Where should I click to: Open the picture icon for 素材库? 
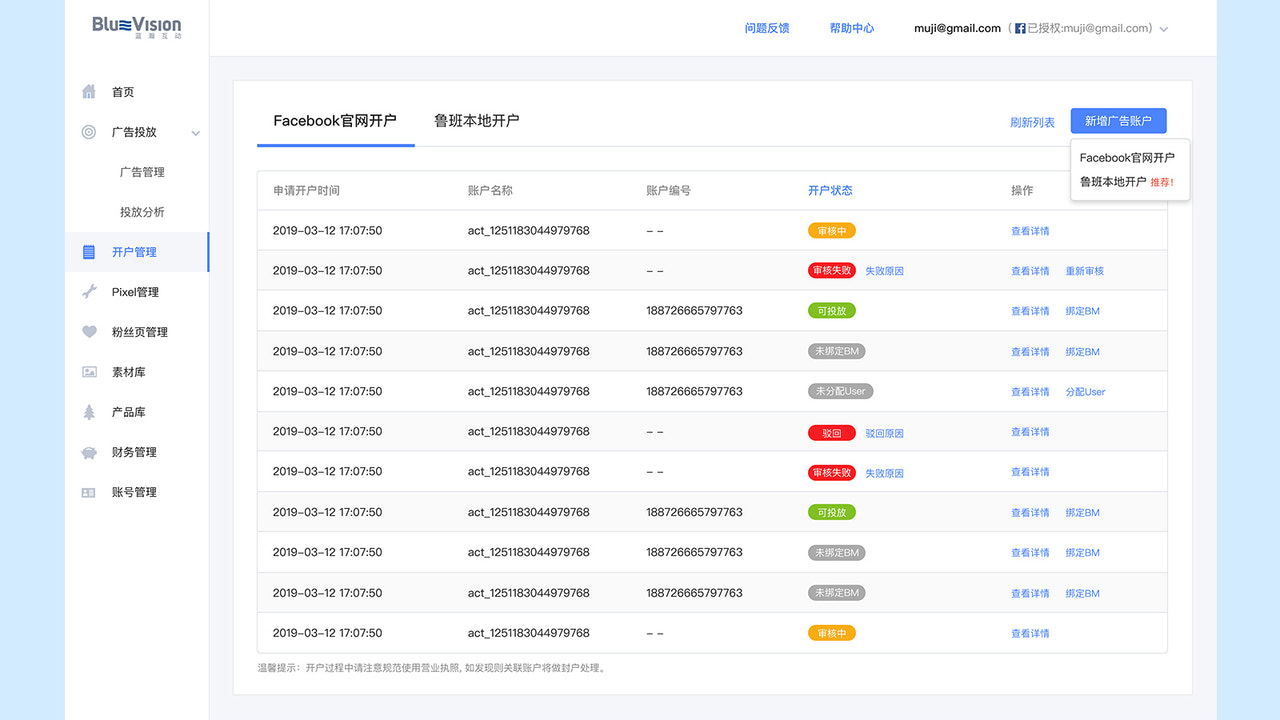(x=89, y=372)
